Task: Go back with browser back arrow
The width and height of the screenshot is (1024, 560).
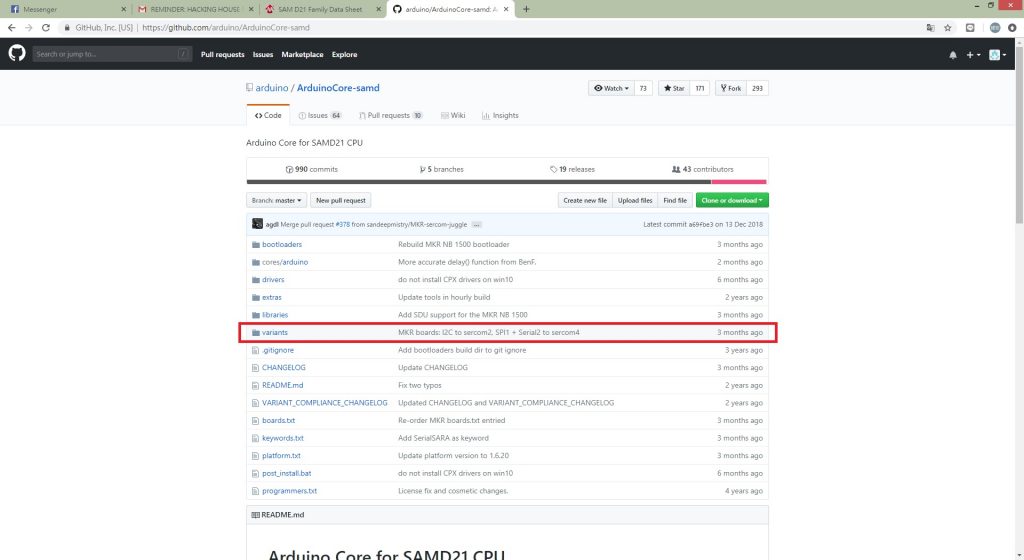Action: 11,27
